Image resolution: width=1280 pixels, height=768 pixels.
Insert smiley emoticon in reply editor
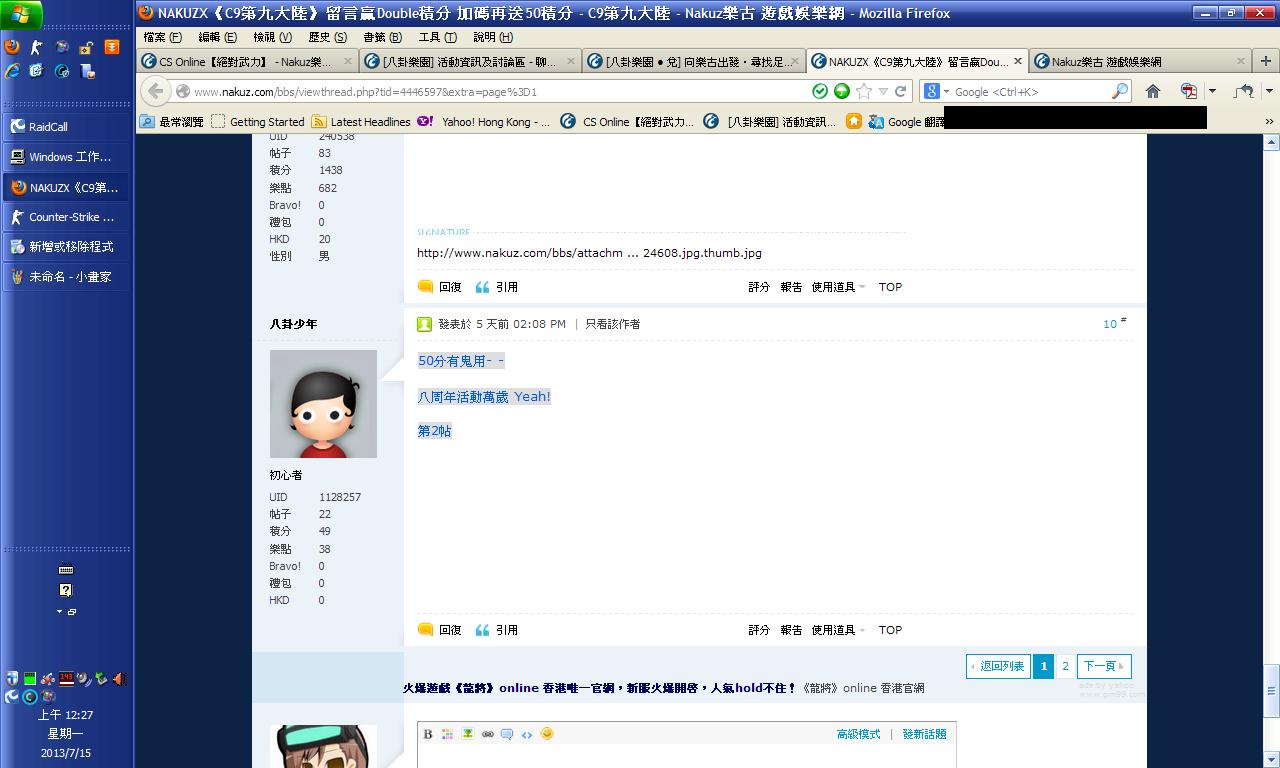coord(547,734)
